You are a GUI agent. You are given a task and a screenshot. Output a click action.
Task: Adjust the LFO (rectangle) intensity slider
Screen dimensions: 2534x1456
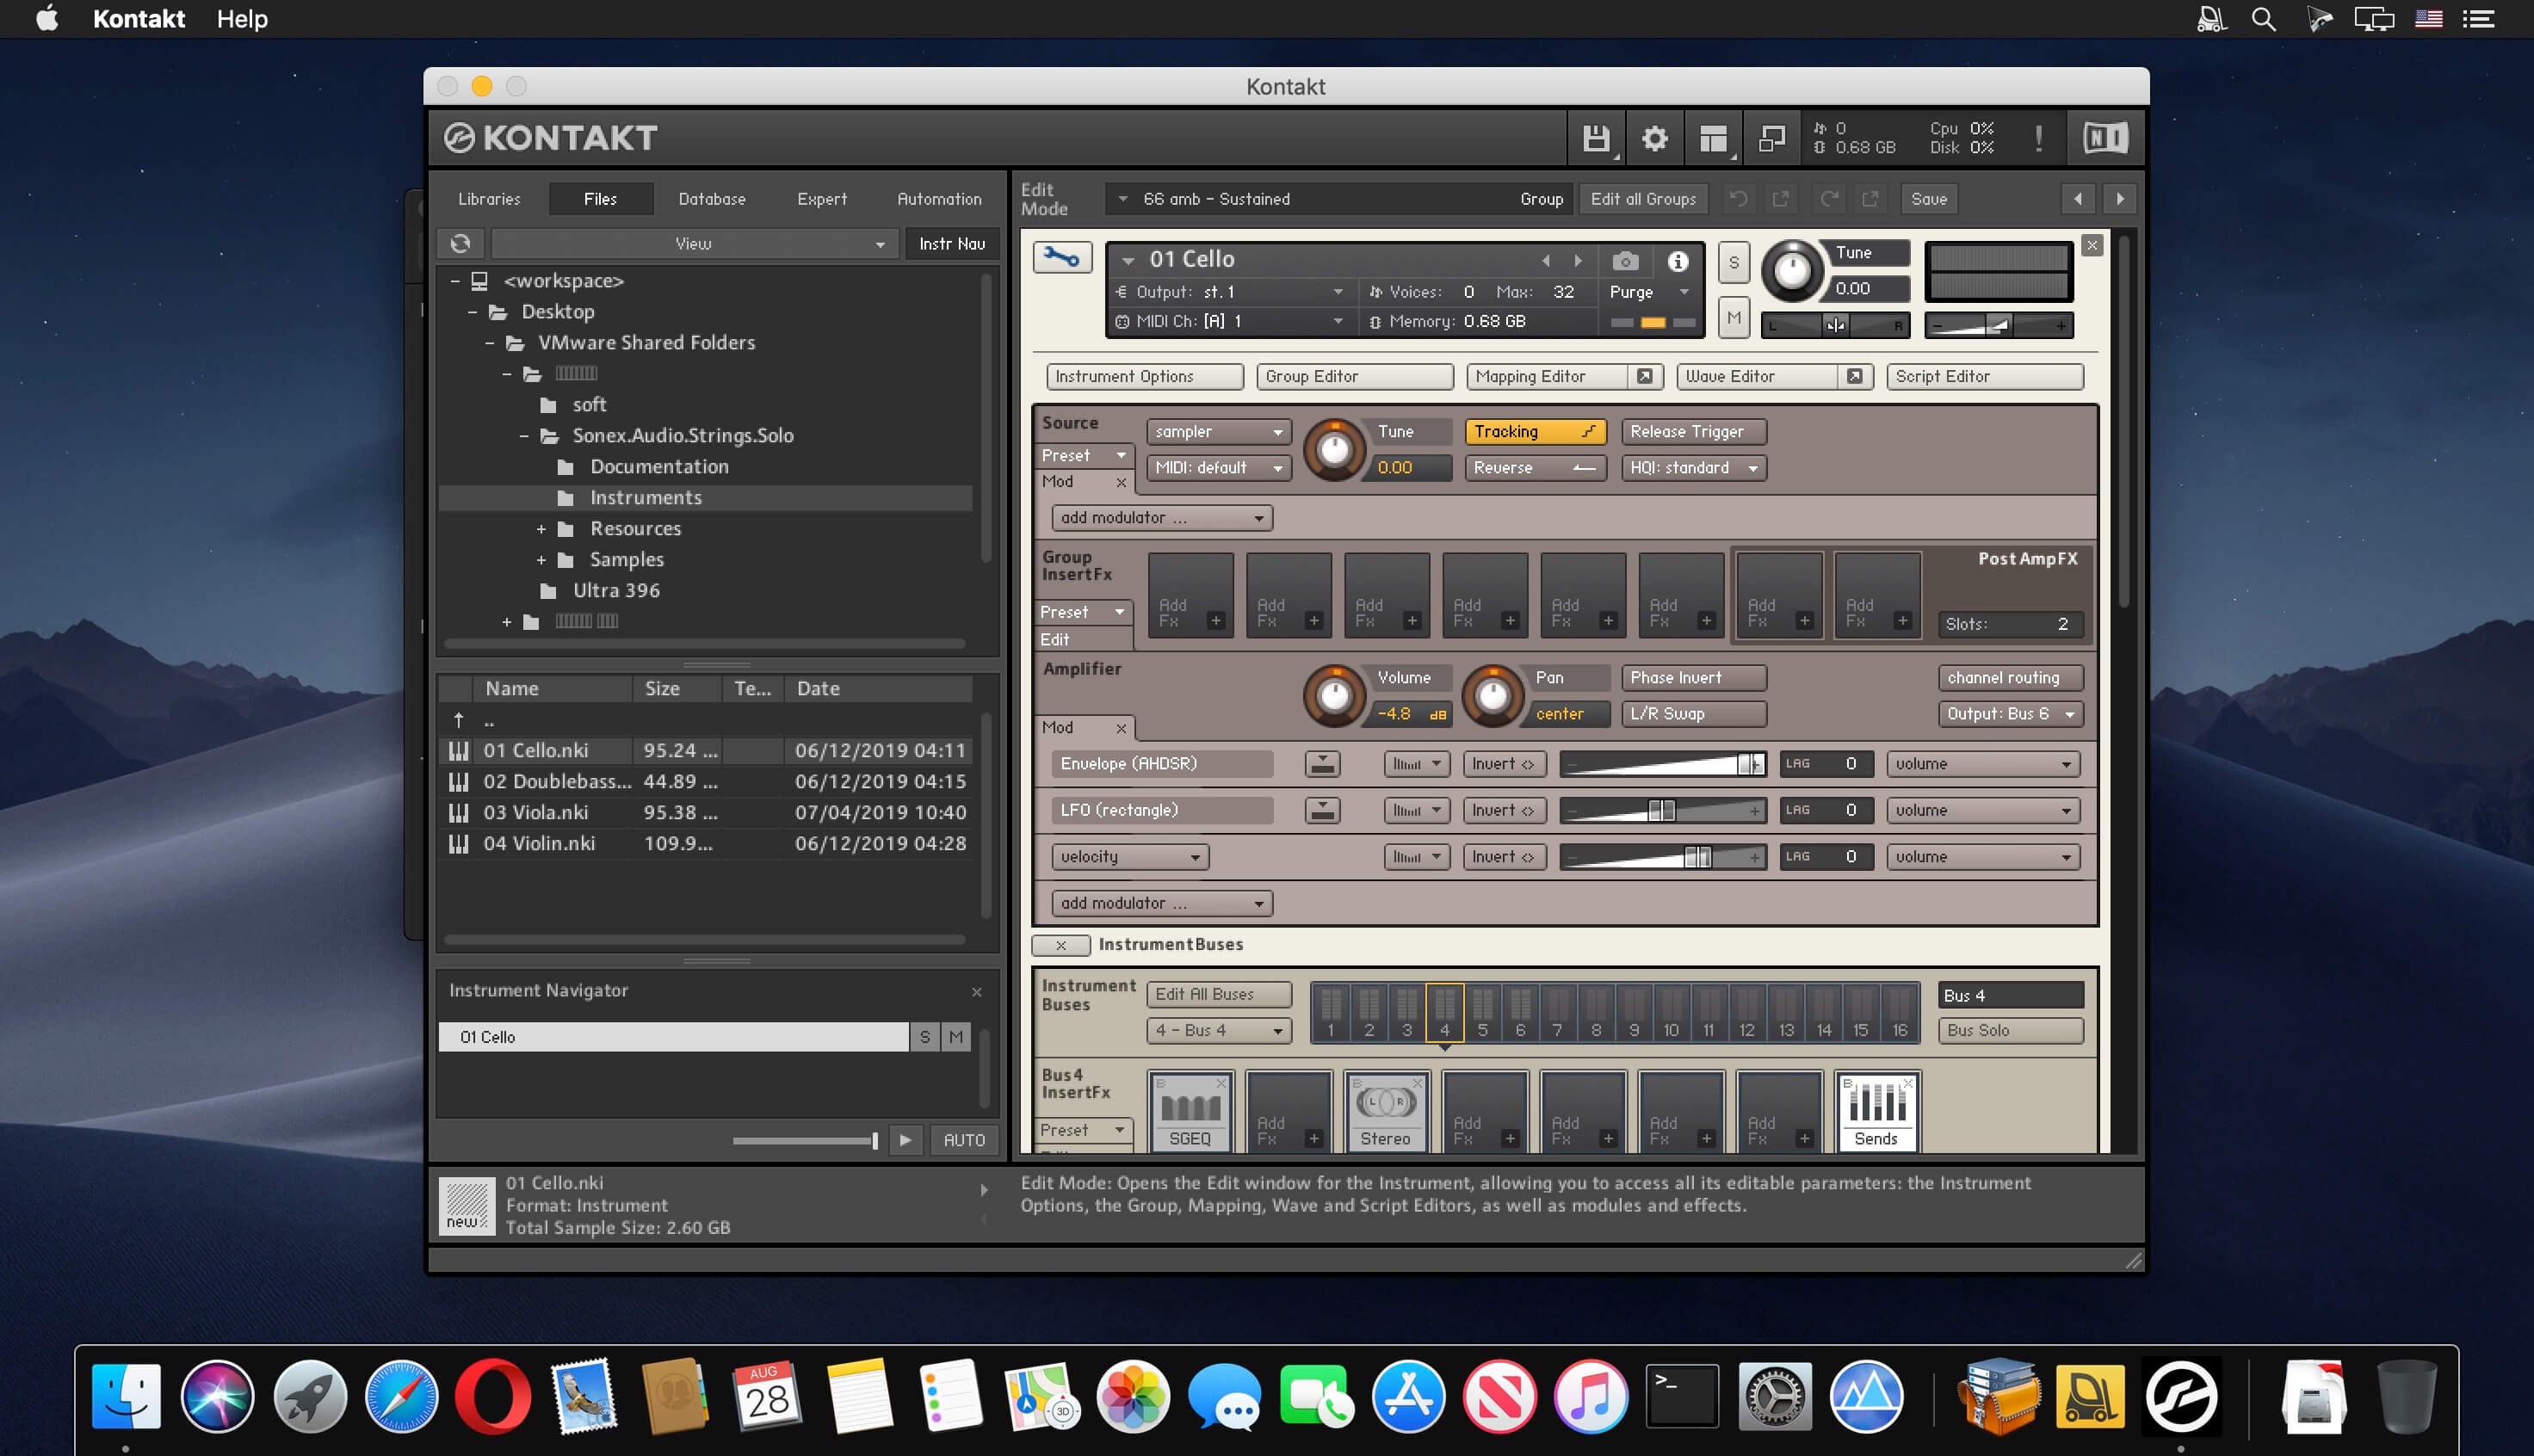[1663, 810]
